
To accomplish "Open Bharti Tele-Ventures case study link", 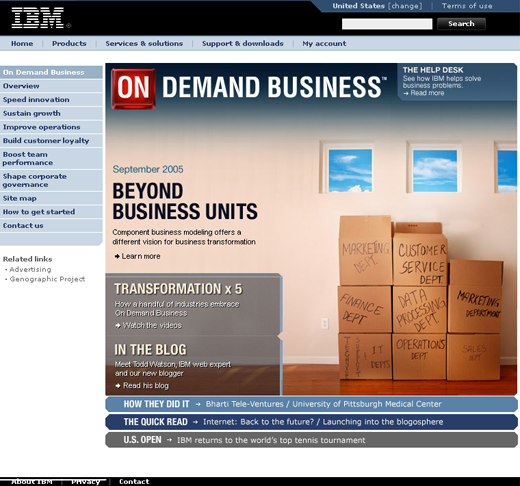I will tap(244, 404).
